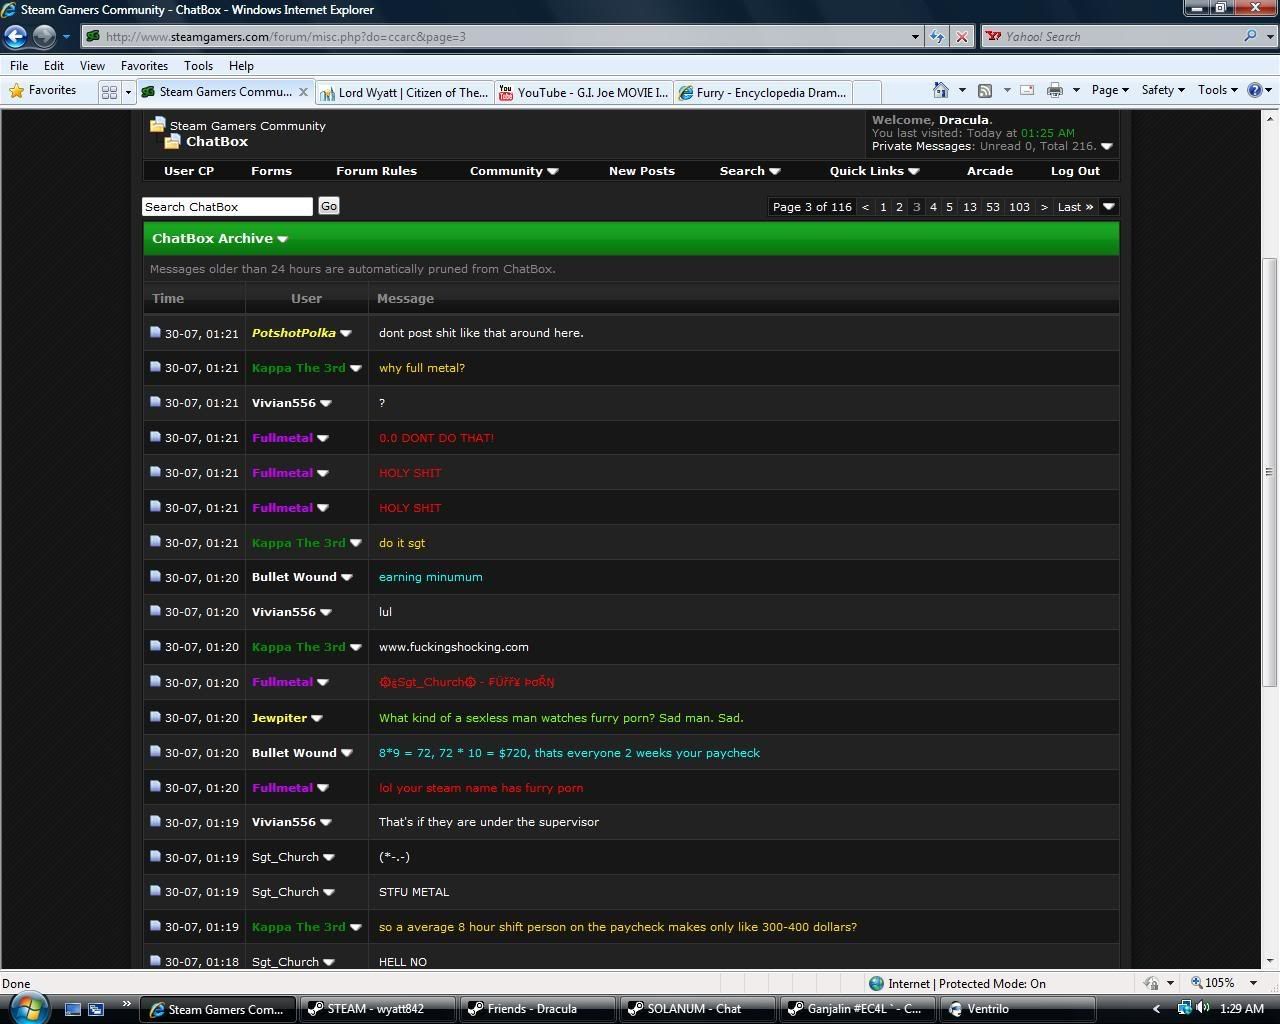Expand the ChatBox Archive header arrow
Image resolution: width=1280 pixels, height=1024 pixels.
point(283,239)
